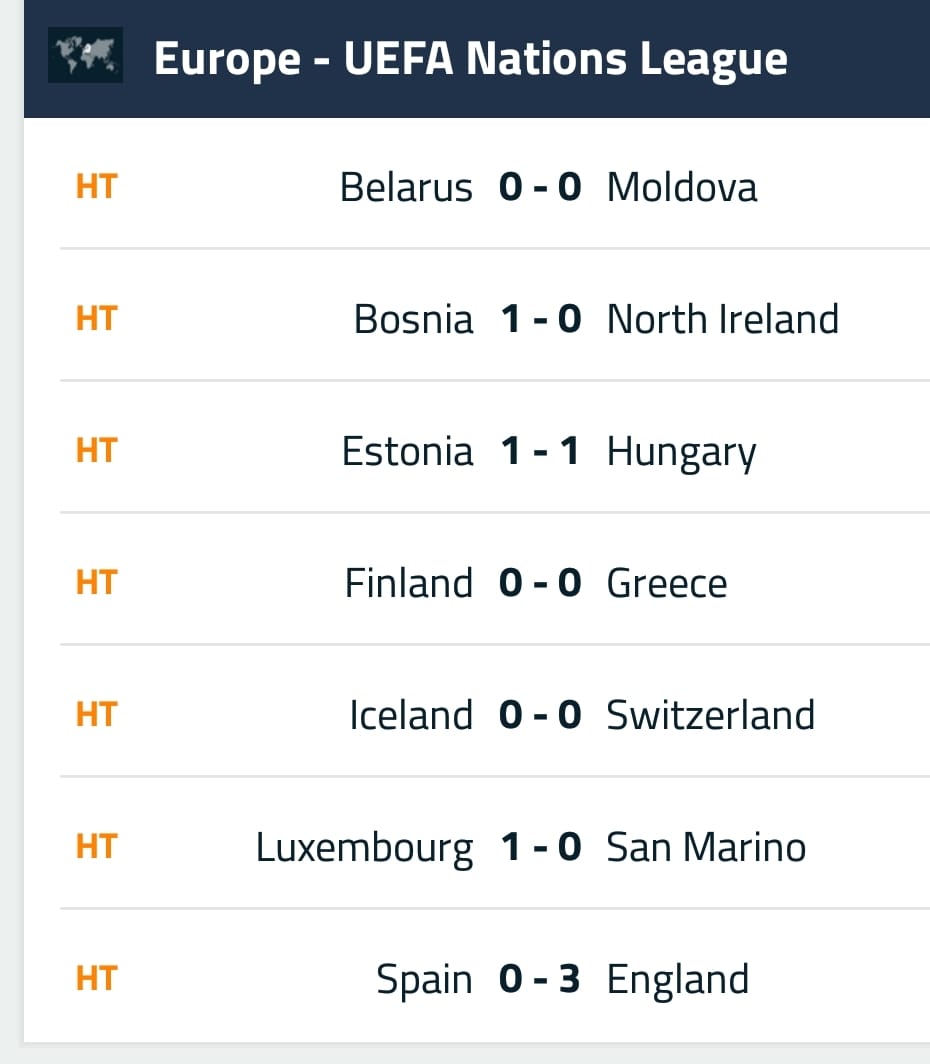The height and width of the screenshot is (1064, 930).
Task: Open Spain 0 - 3 England score
Action: [540, 978]
